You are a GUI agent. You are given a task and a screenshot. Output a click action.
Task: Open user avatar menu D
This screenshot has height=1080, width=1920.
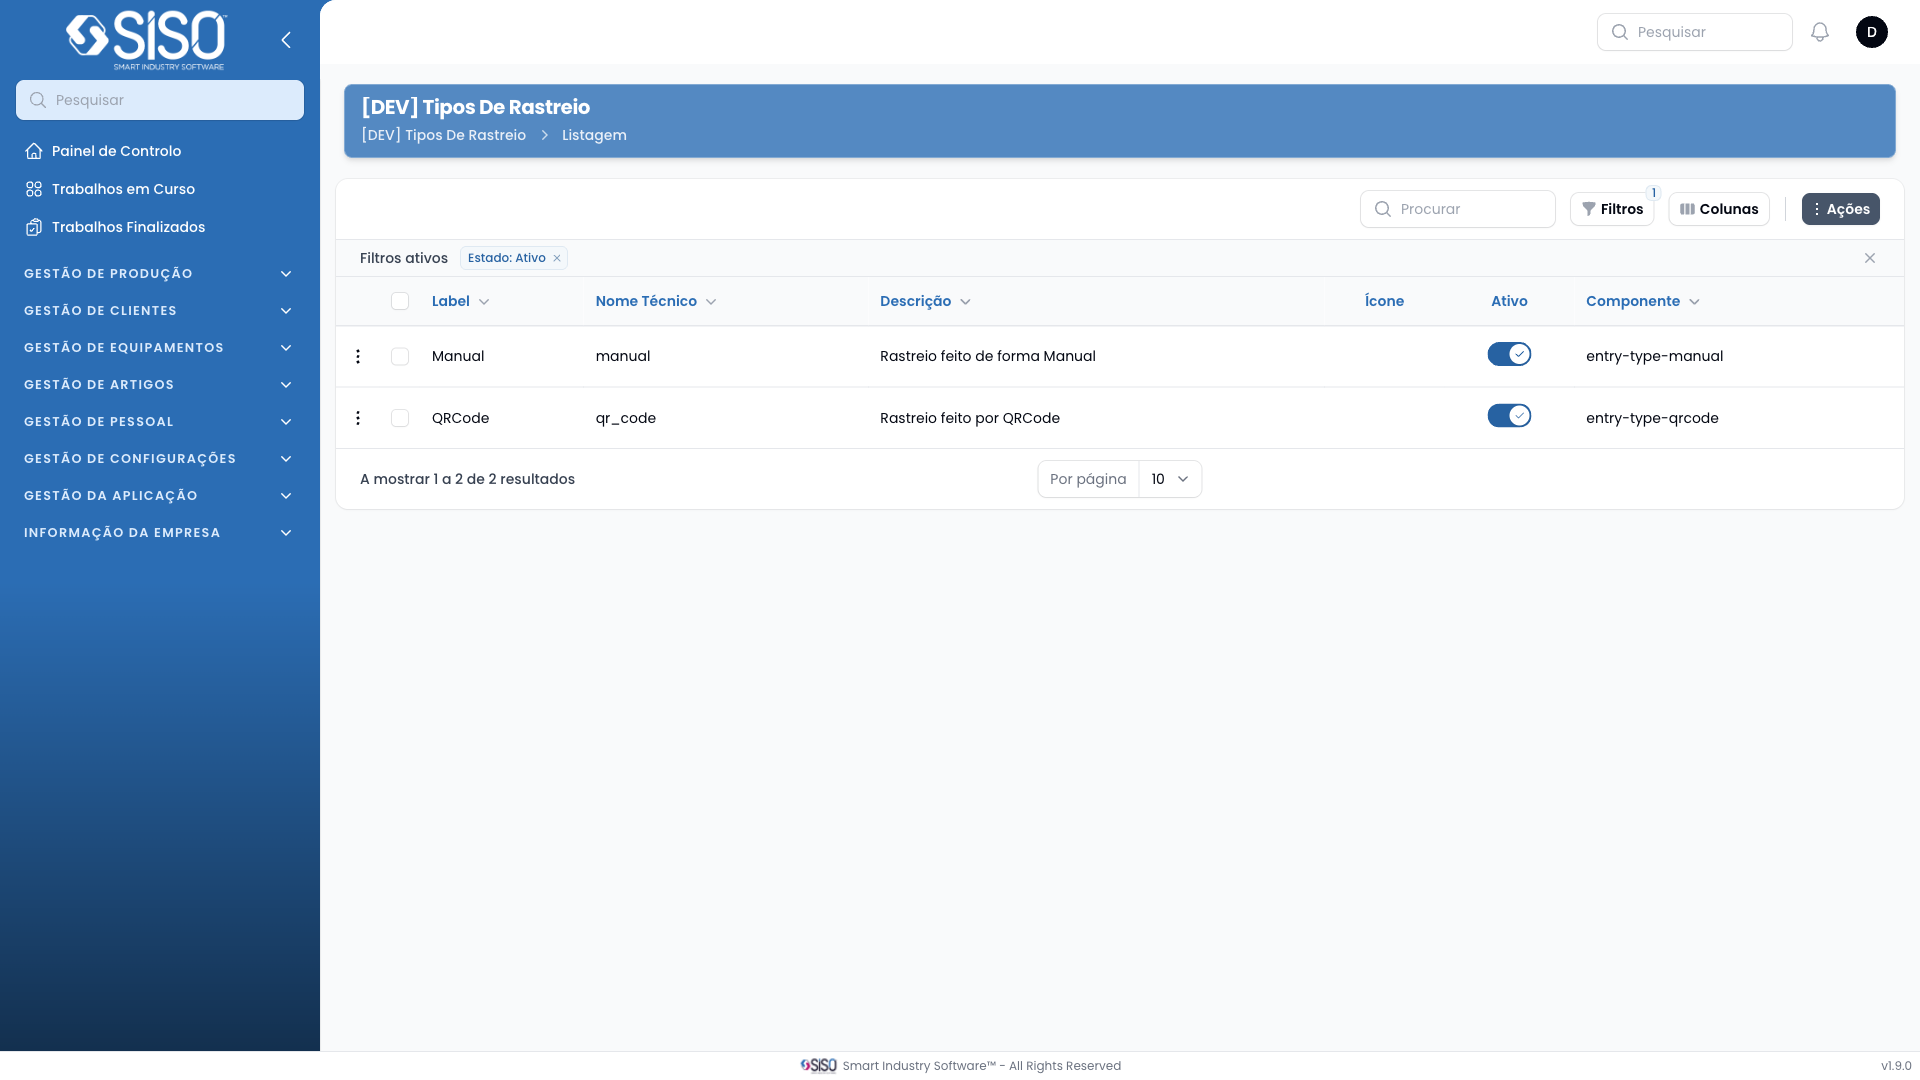[1871, 32]
